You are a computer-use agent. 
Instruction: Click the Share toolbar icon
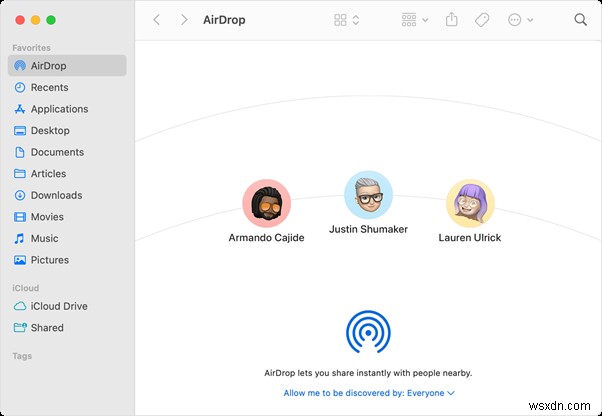pyautogui.click(x=452, y=20)
